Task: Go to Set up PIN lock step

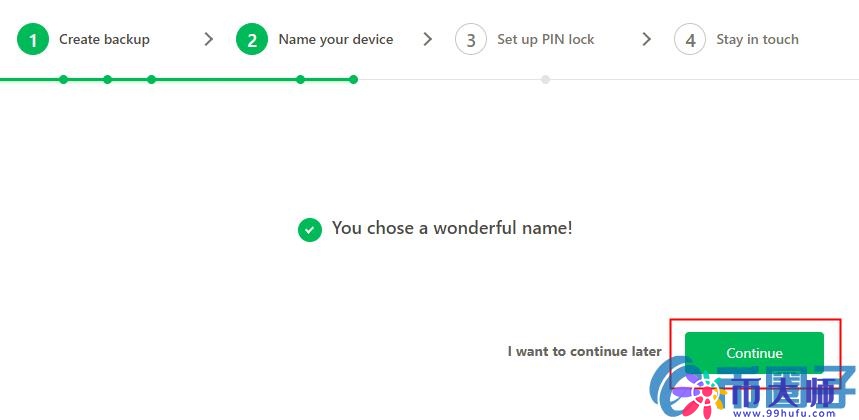Action: click(546, 39)
